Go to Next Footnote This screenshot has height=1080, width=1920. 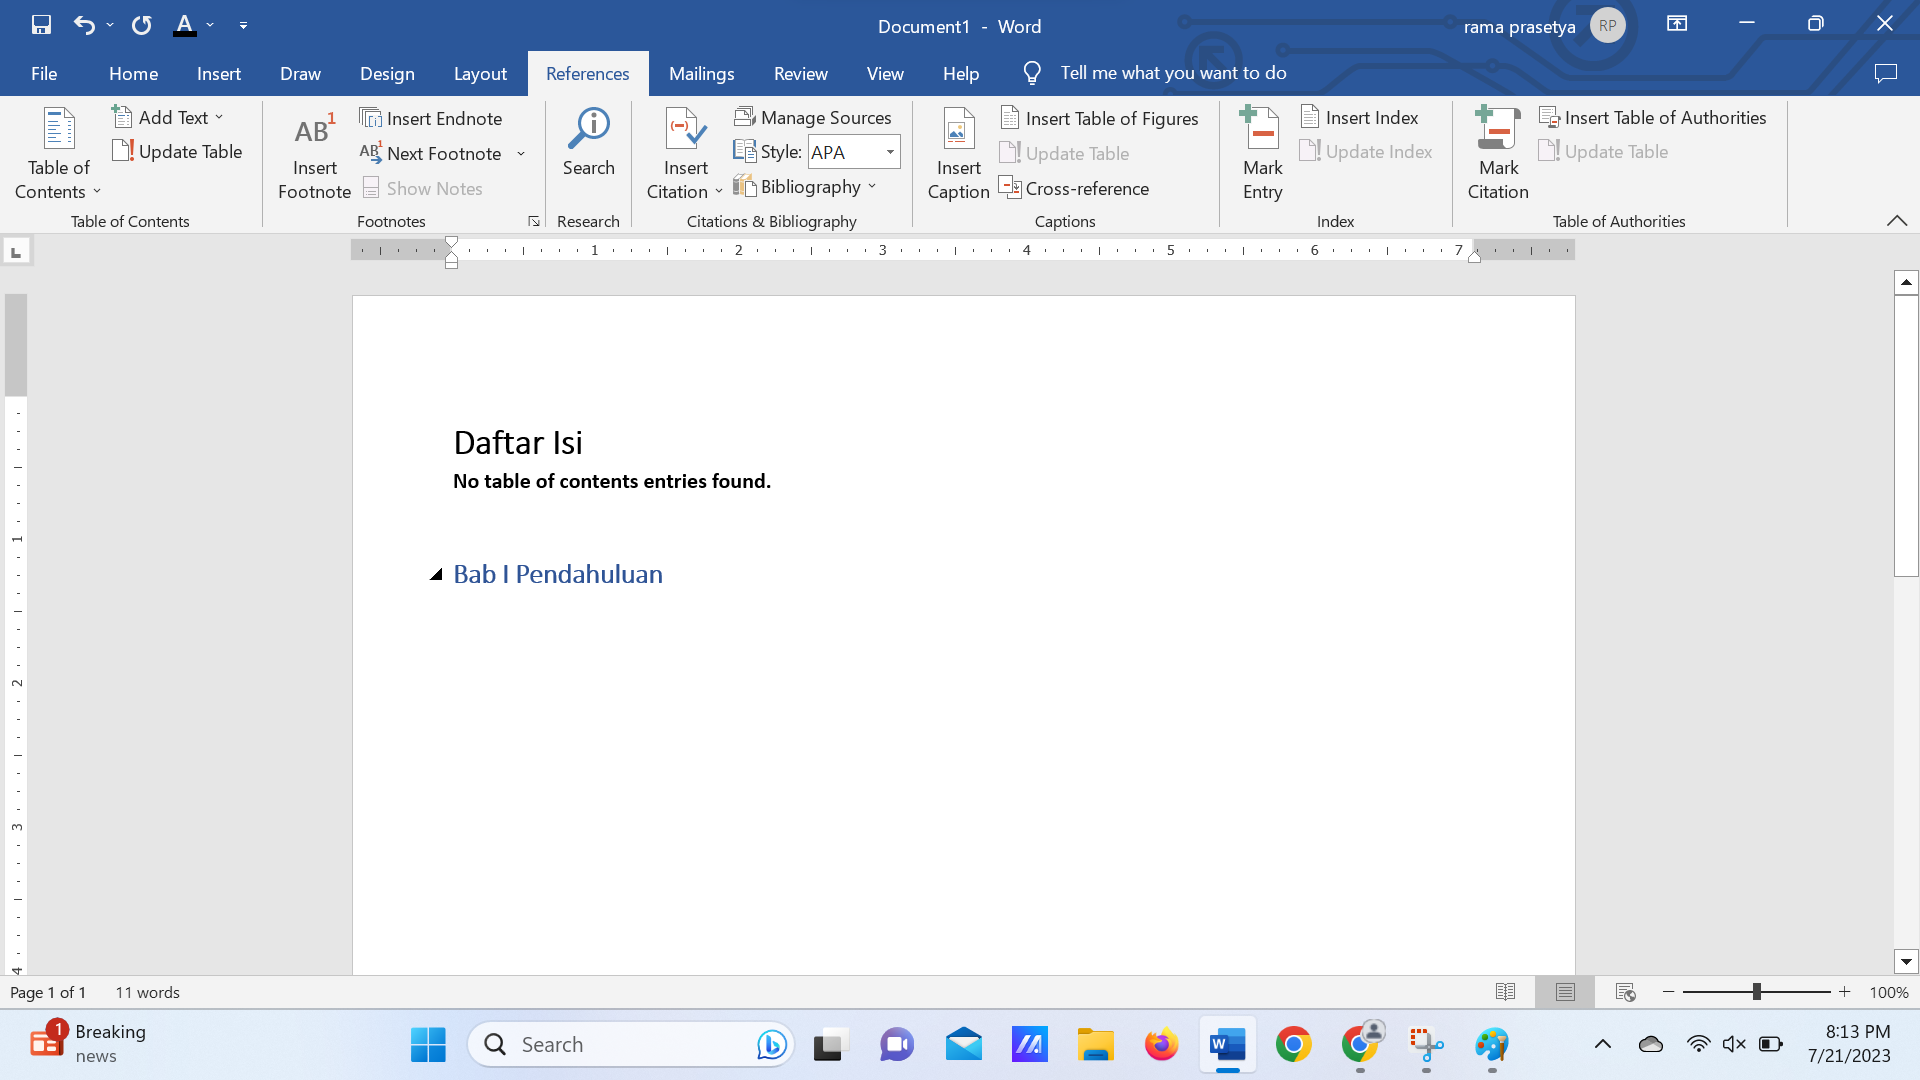point(431,154)
